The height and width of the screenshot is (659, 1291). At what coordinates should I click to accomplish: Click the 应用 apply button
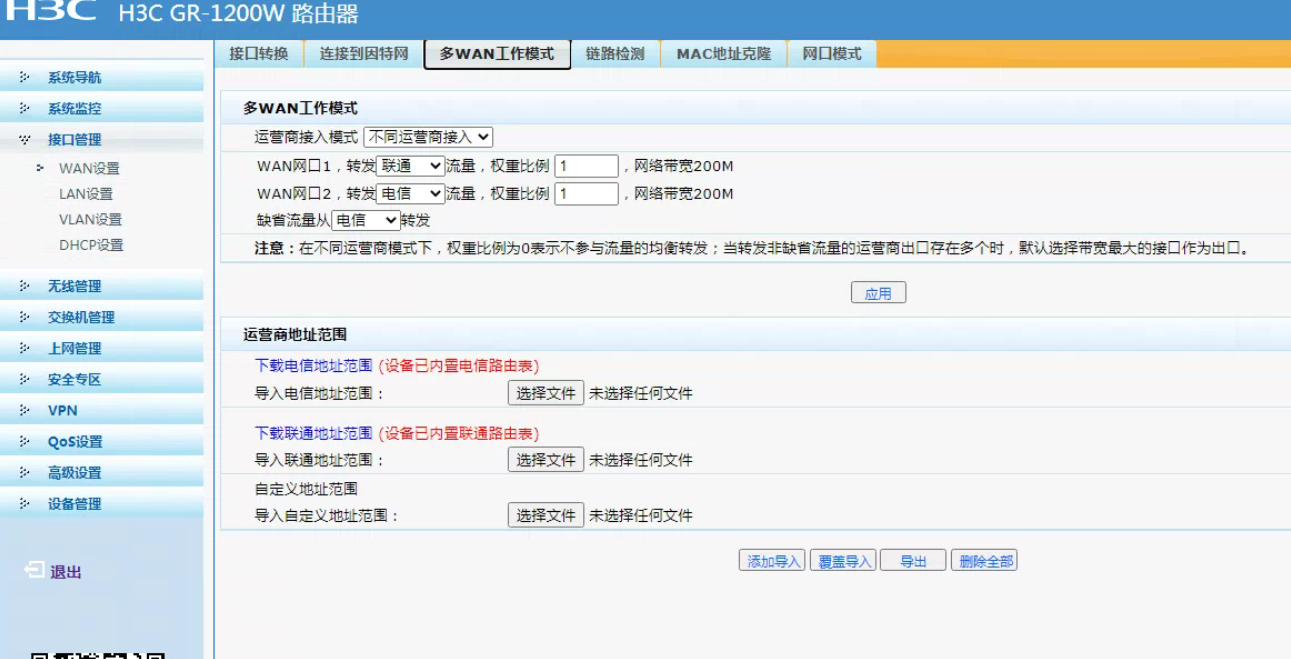coord(878,293)
